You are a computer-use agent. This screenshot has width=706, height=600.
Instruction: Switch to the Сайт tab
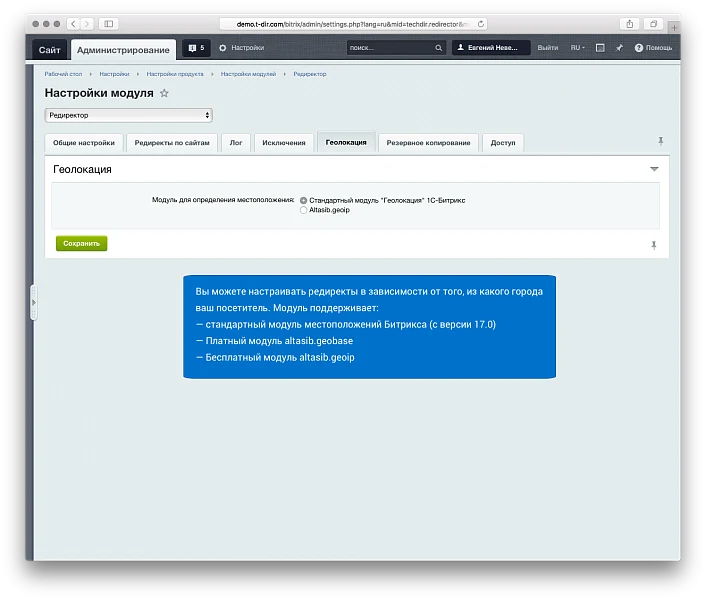(50, 50)
